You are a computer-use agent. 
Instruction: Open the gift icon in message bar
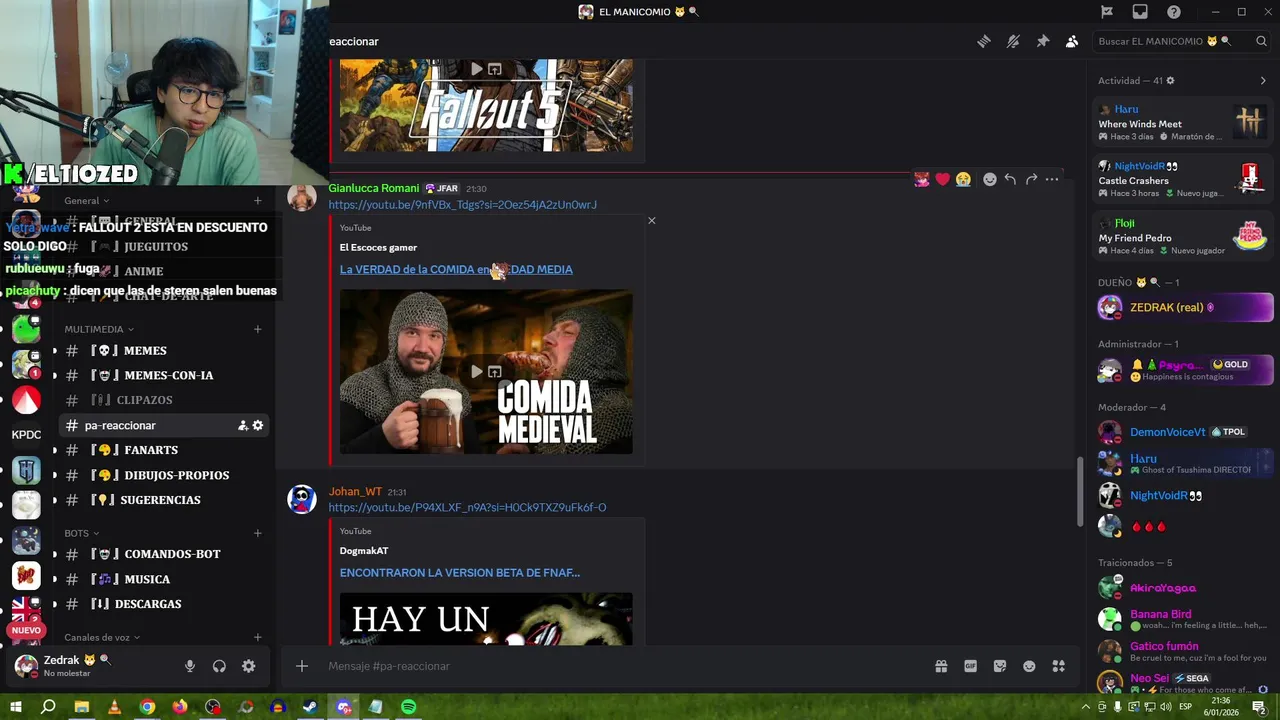[x=941, y=666]
